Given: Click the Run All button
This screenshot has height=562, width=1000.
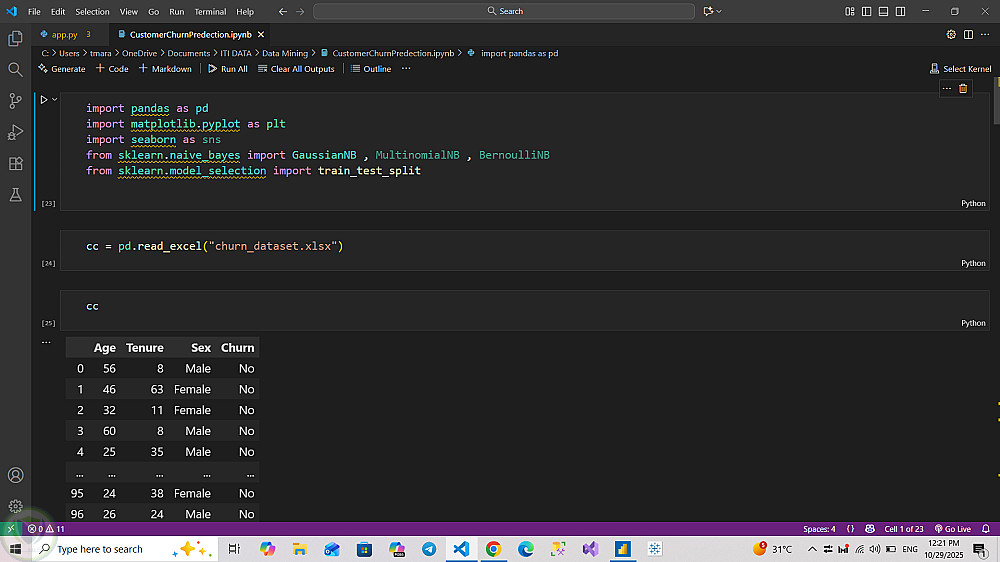Looking at the screenshot, I should coord(228,69).
